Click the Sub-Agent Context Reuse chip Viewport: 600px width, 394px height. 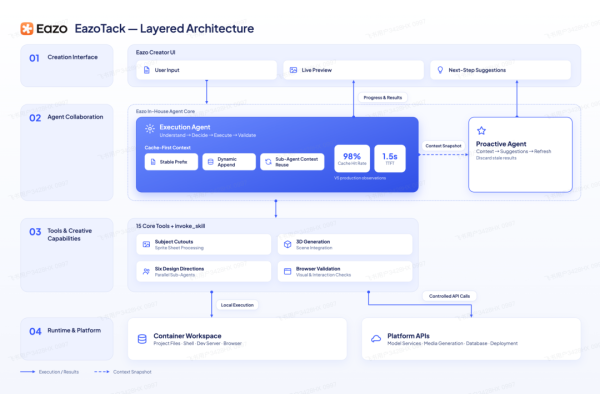[292, 162]
